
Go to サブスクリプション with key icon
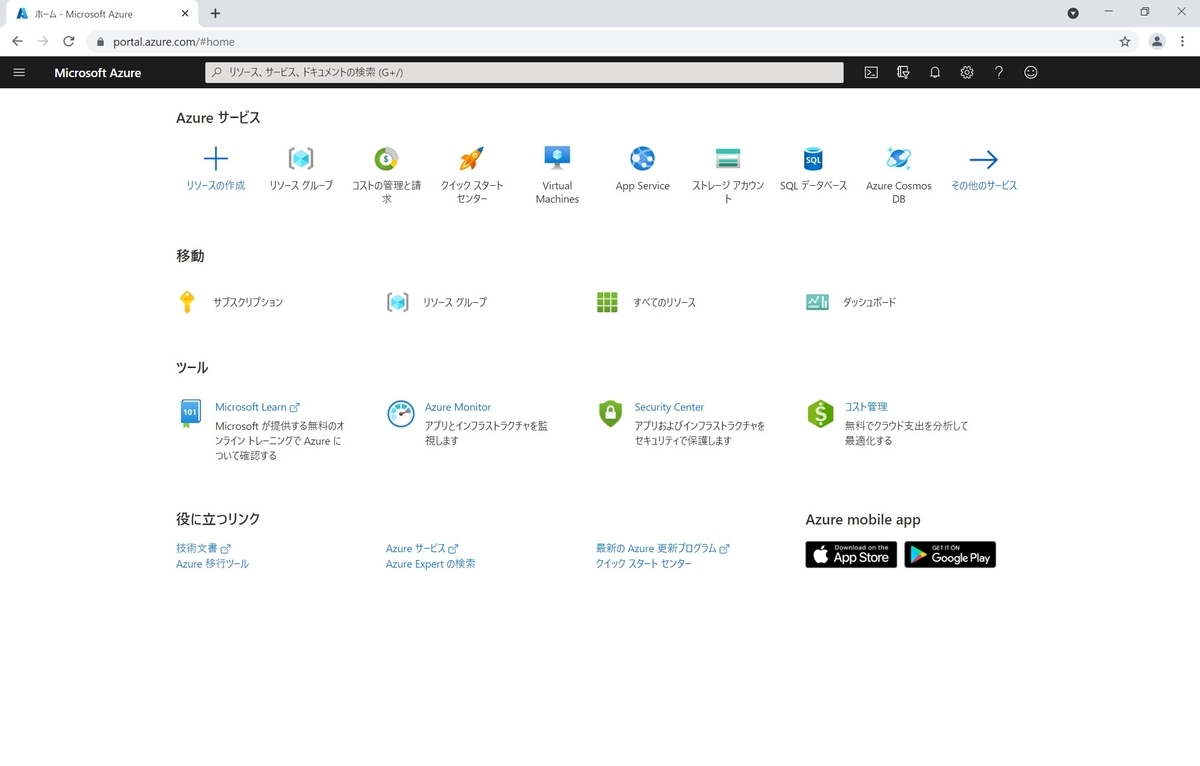pyautogui.click(x=230, y=302)
